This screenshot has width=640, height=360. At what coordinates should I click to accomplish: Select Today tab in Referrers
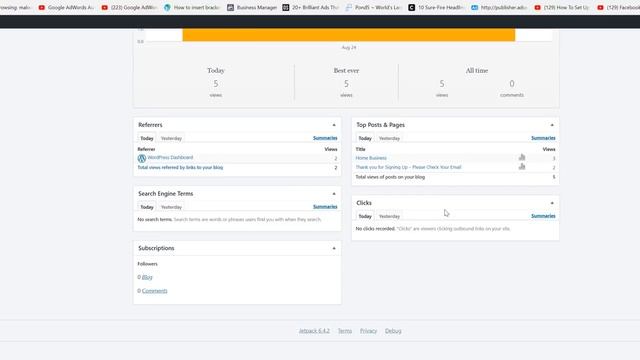point(147,138)
